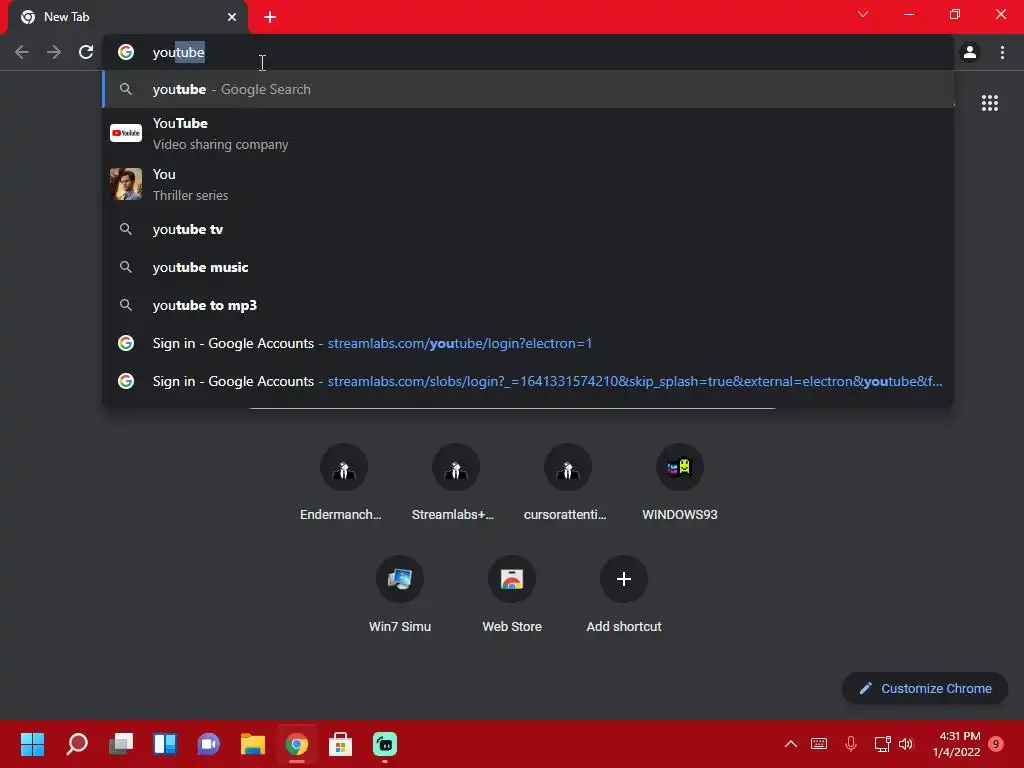This screenshot has width=1024, height=768.
Task: Pick the 'youtube tv' suggestion
Action: point(529,229)
